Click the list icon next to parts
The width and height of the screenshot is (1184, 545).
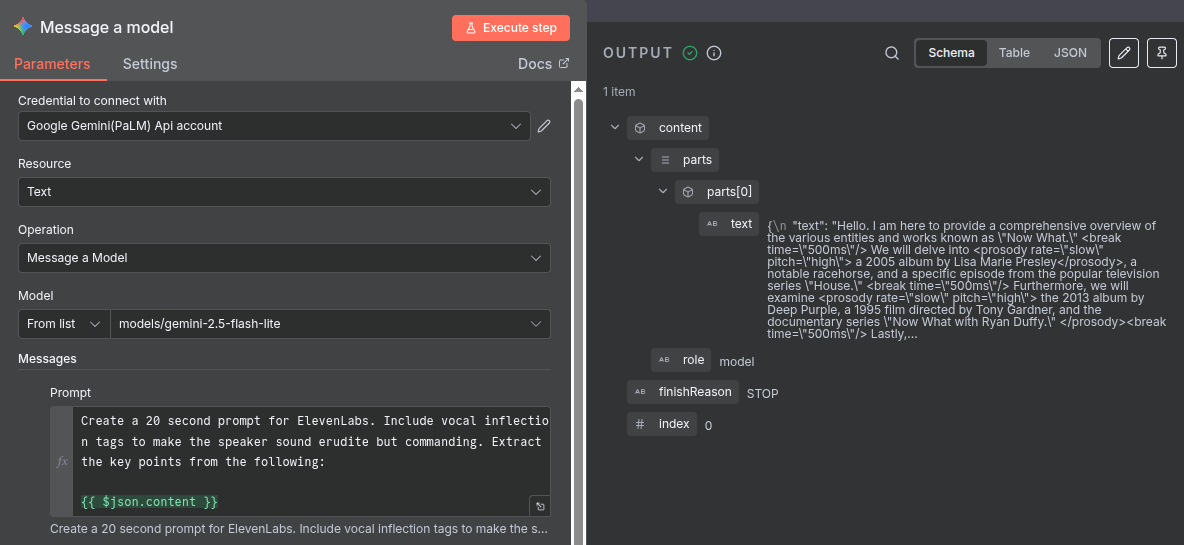pos(664,160)
